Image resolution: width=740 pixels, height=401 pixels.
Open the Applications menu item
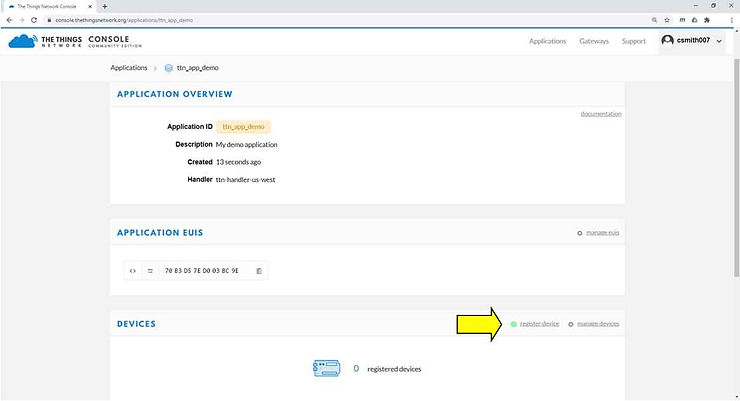tap(547, 41)
